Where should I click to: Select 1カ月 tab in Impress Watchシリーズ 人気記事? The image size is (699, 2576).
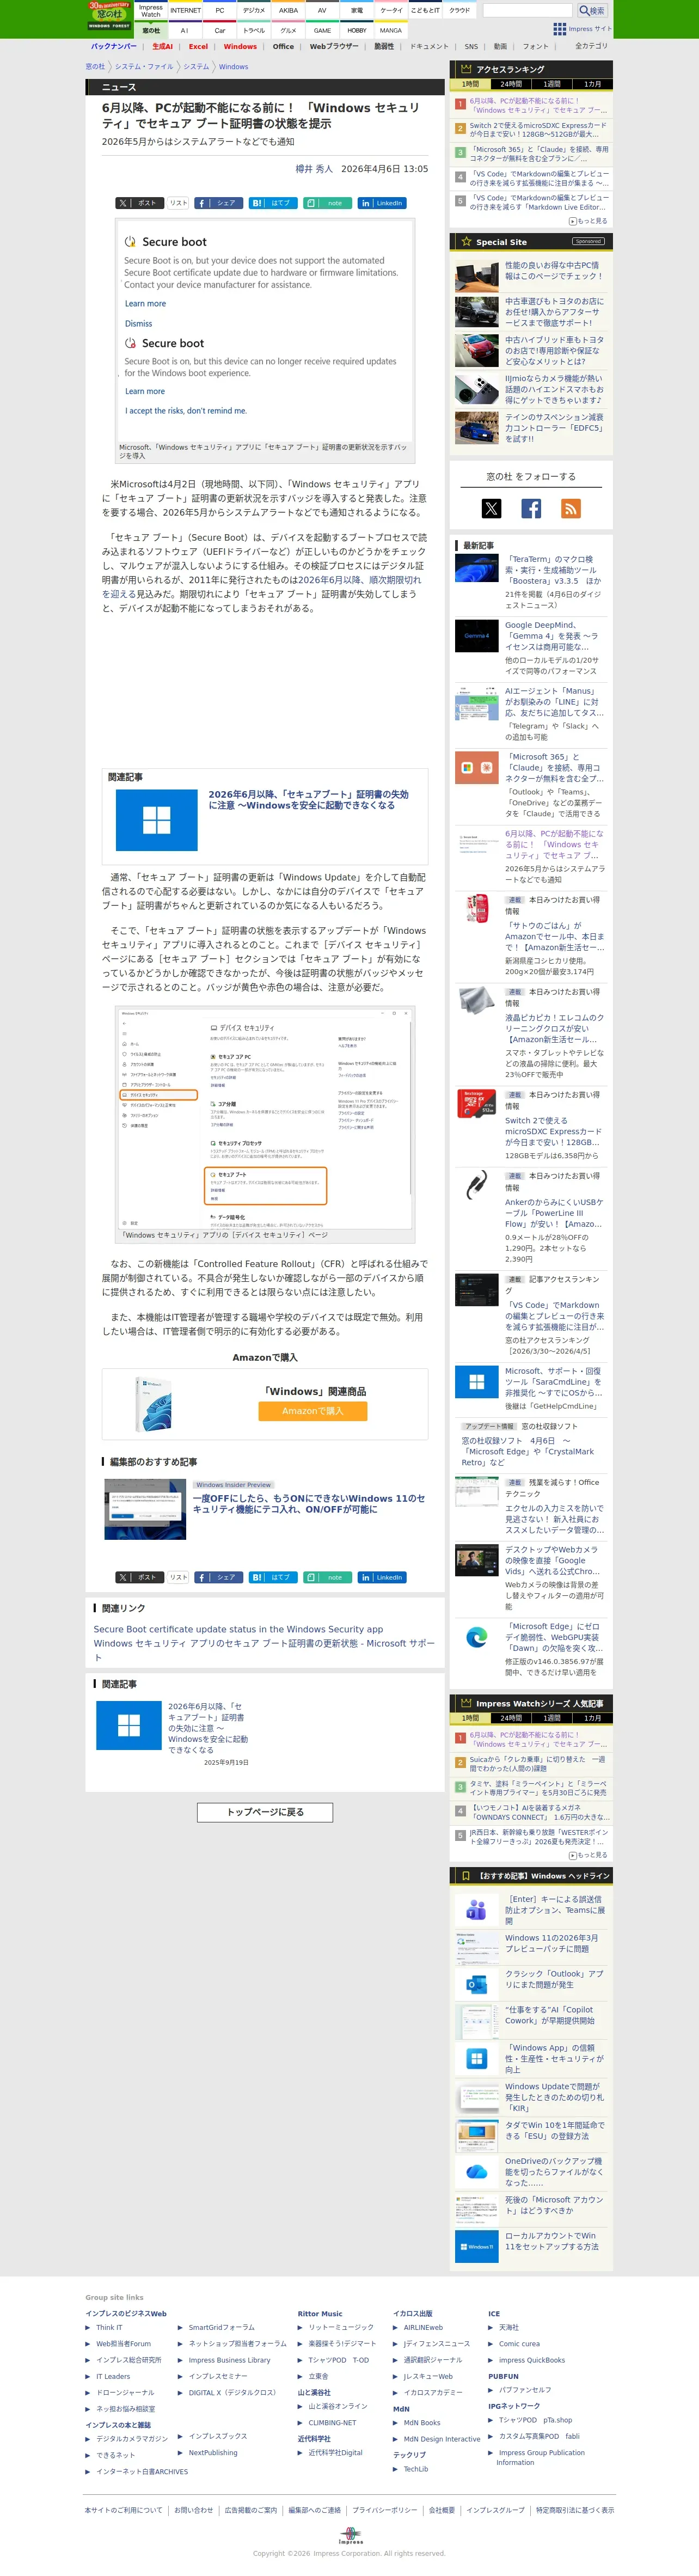point(593,1718)
